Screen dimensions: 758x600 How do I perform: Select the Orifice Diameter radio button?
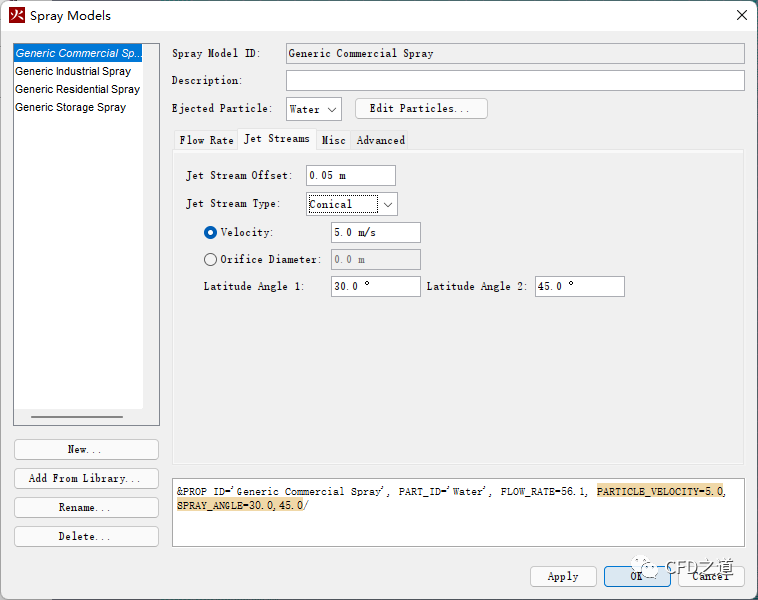point(211,260)
